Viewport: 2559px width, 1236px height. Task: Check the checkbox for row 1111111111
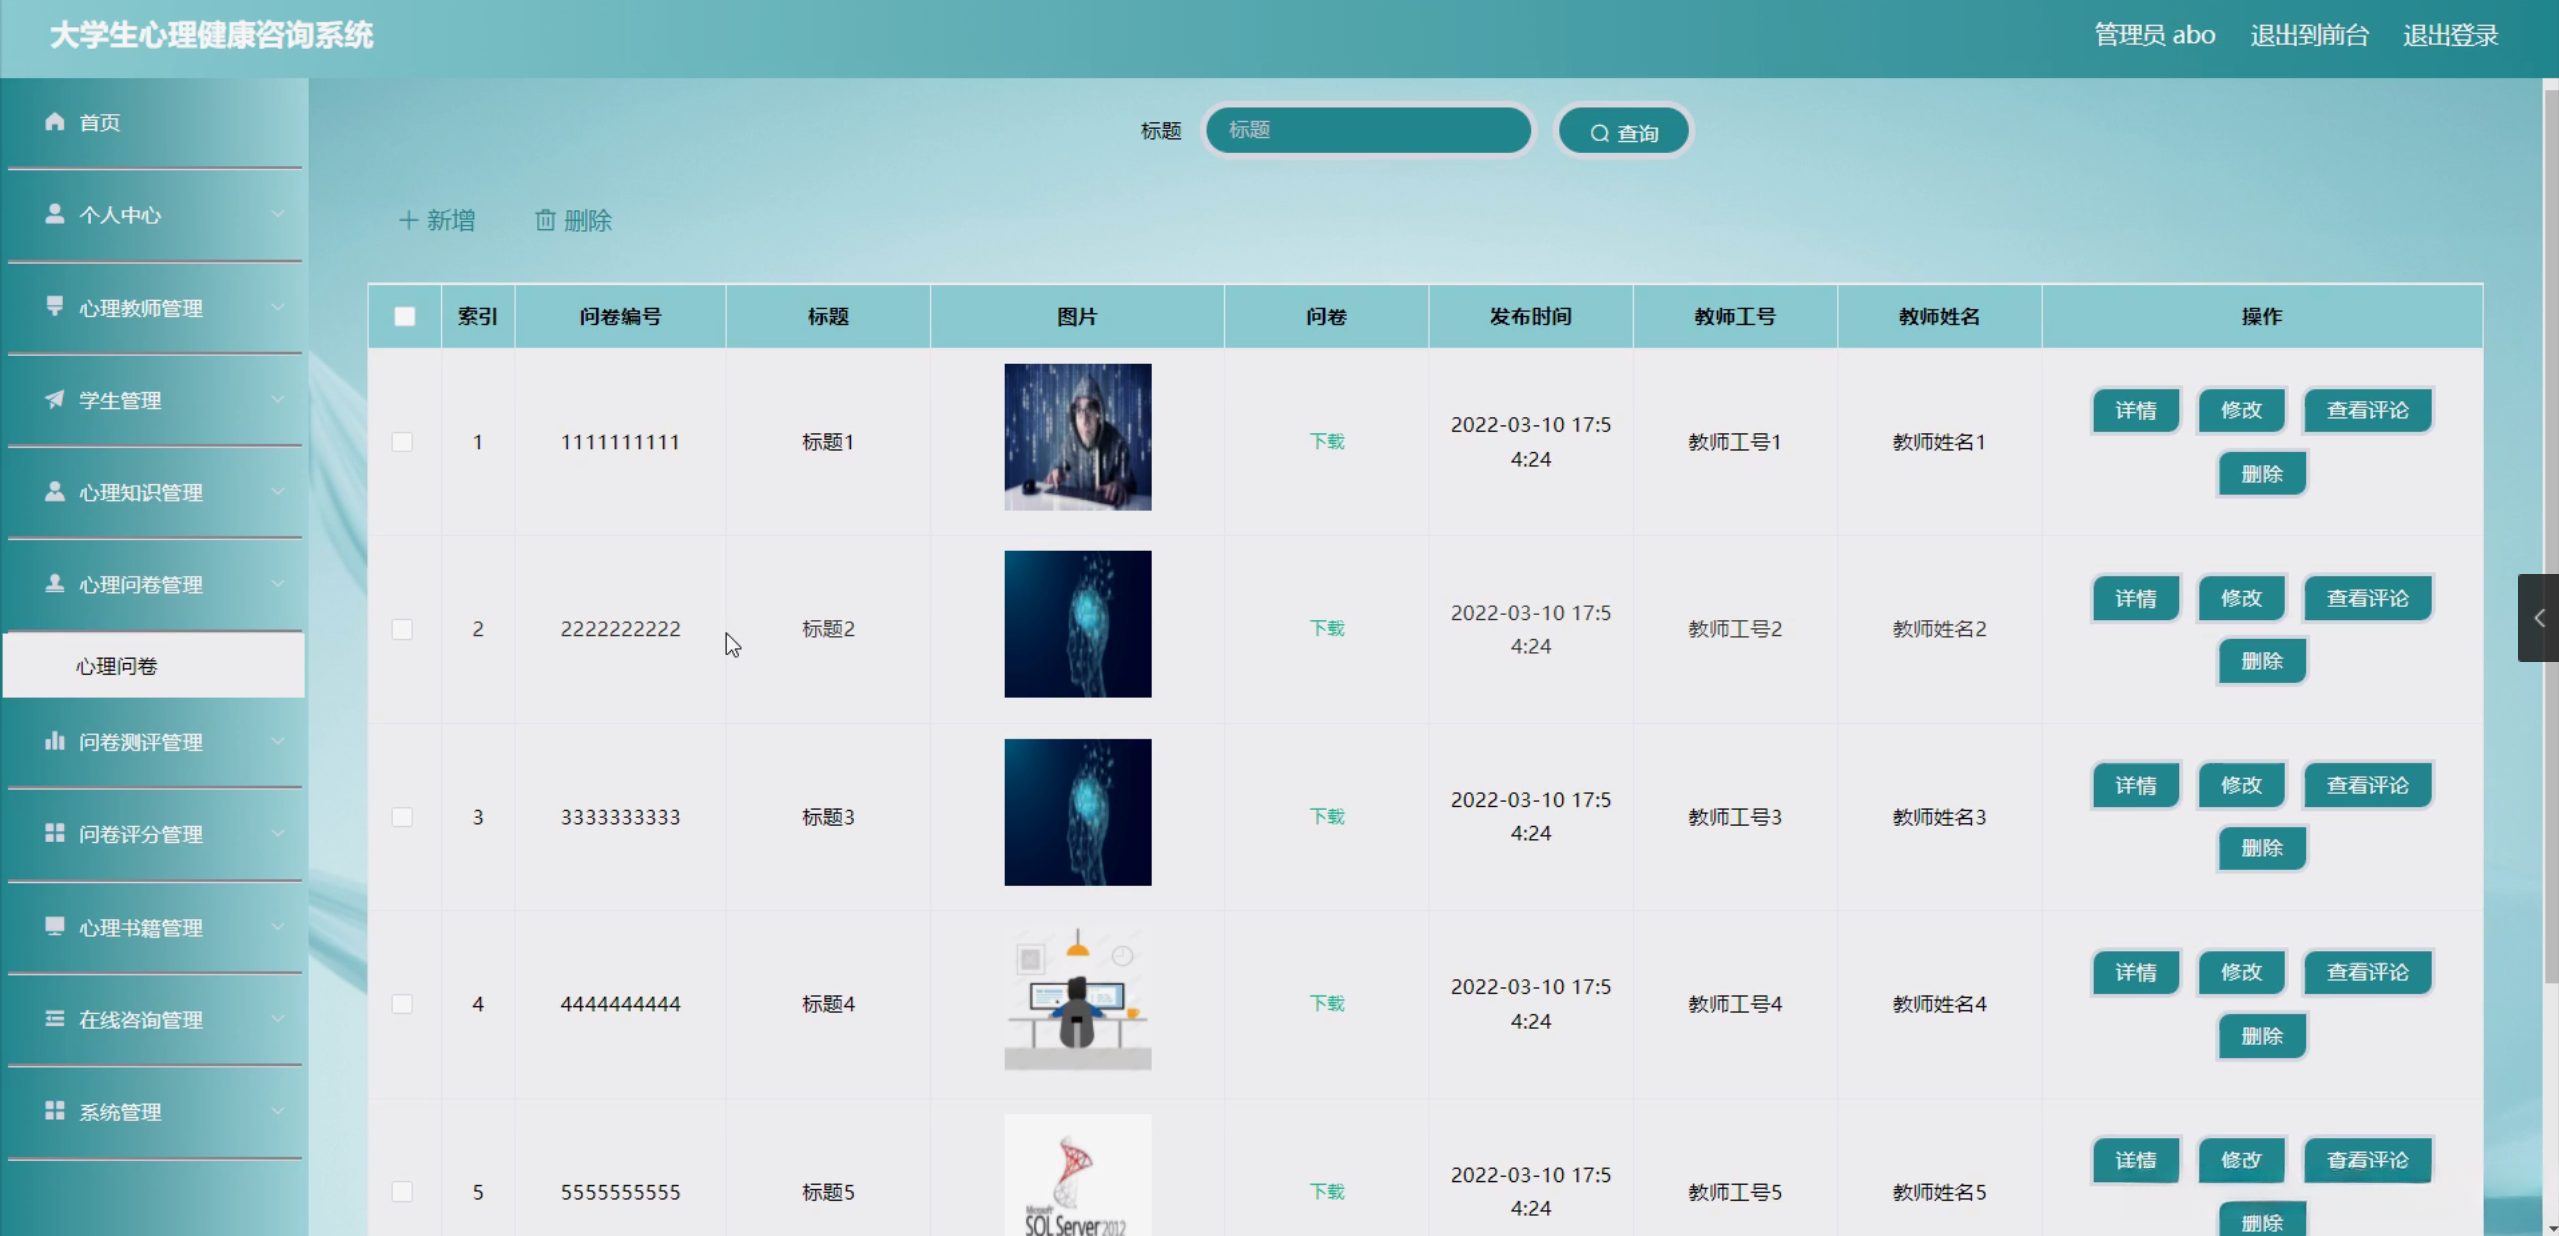(x=402, y=441)
